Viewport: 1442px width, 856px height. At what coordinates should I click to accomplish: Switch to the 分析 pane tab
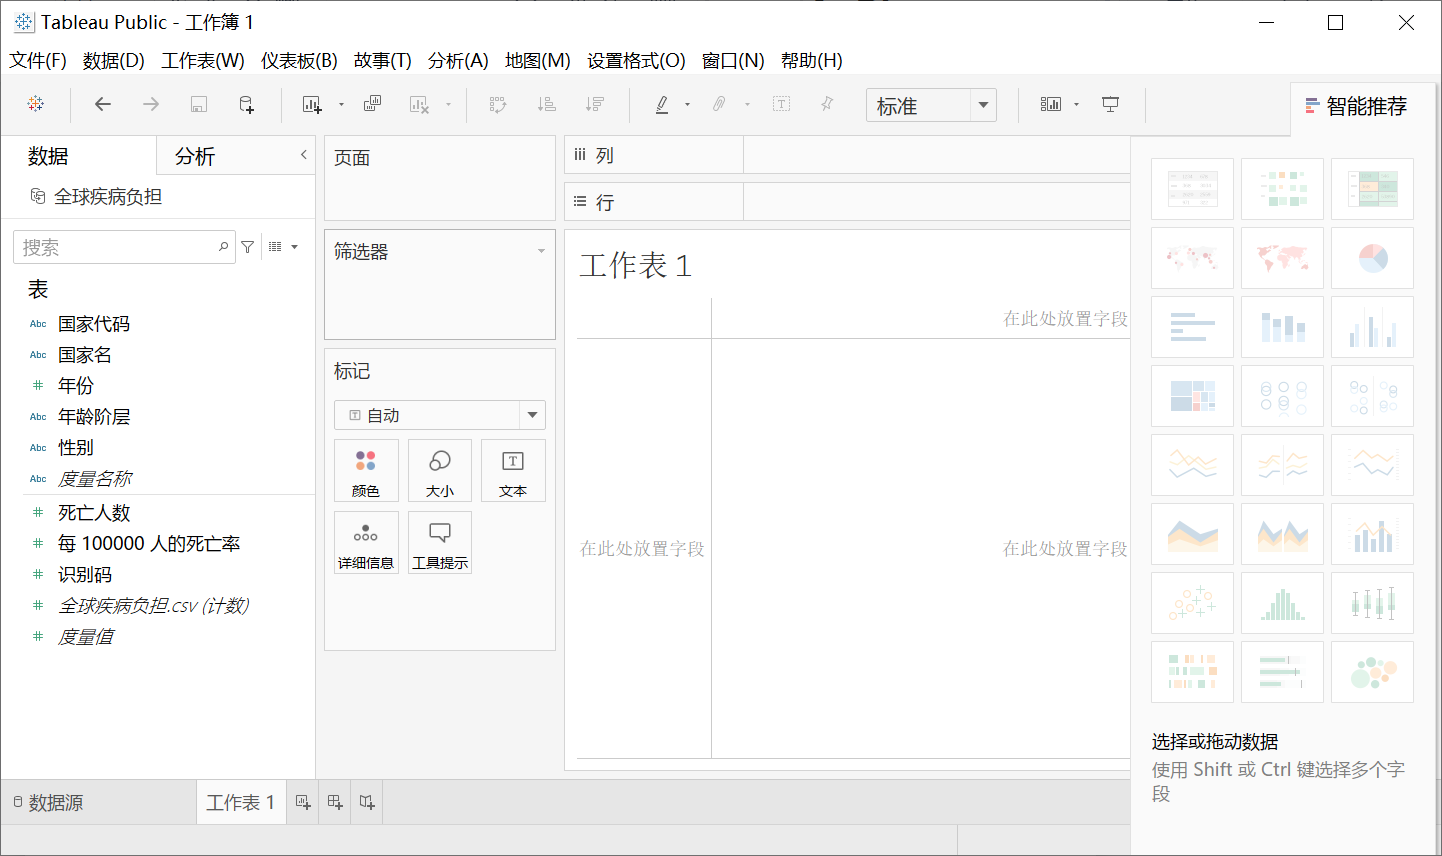click(x=195, y=156)
